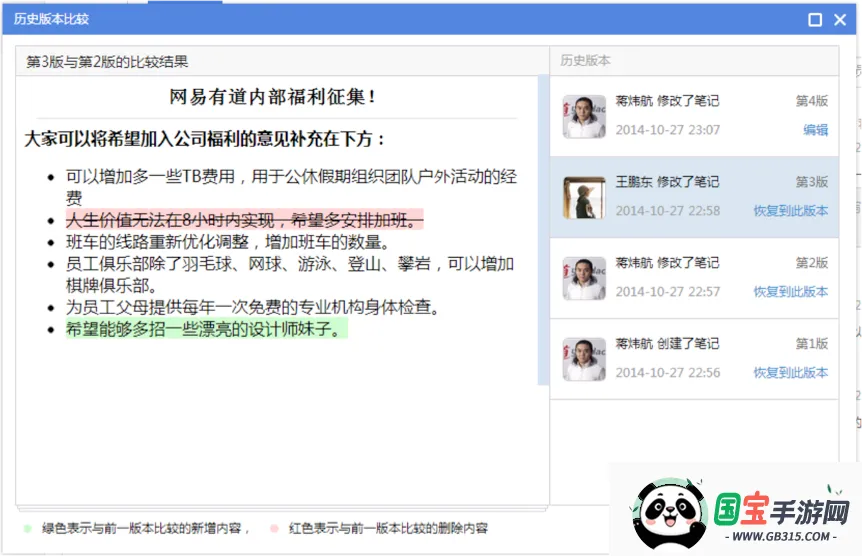Click the 历史版本比较 title bar text
Image resolution: width=862 pixels, height=556 pixels.
(x=51, y=19)
